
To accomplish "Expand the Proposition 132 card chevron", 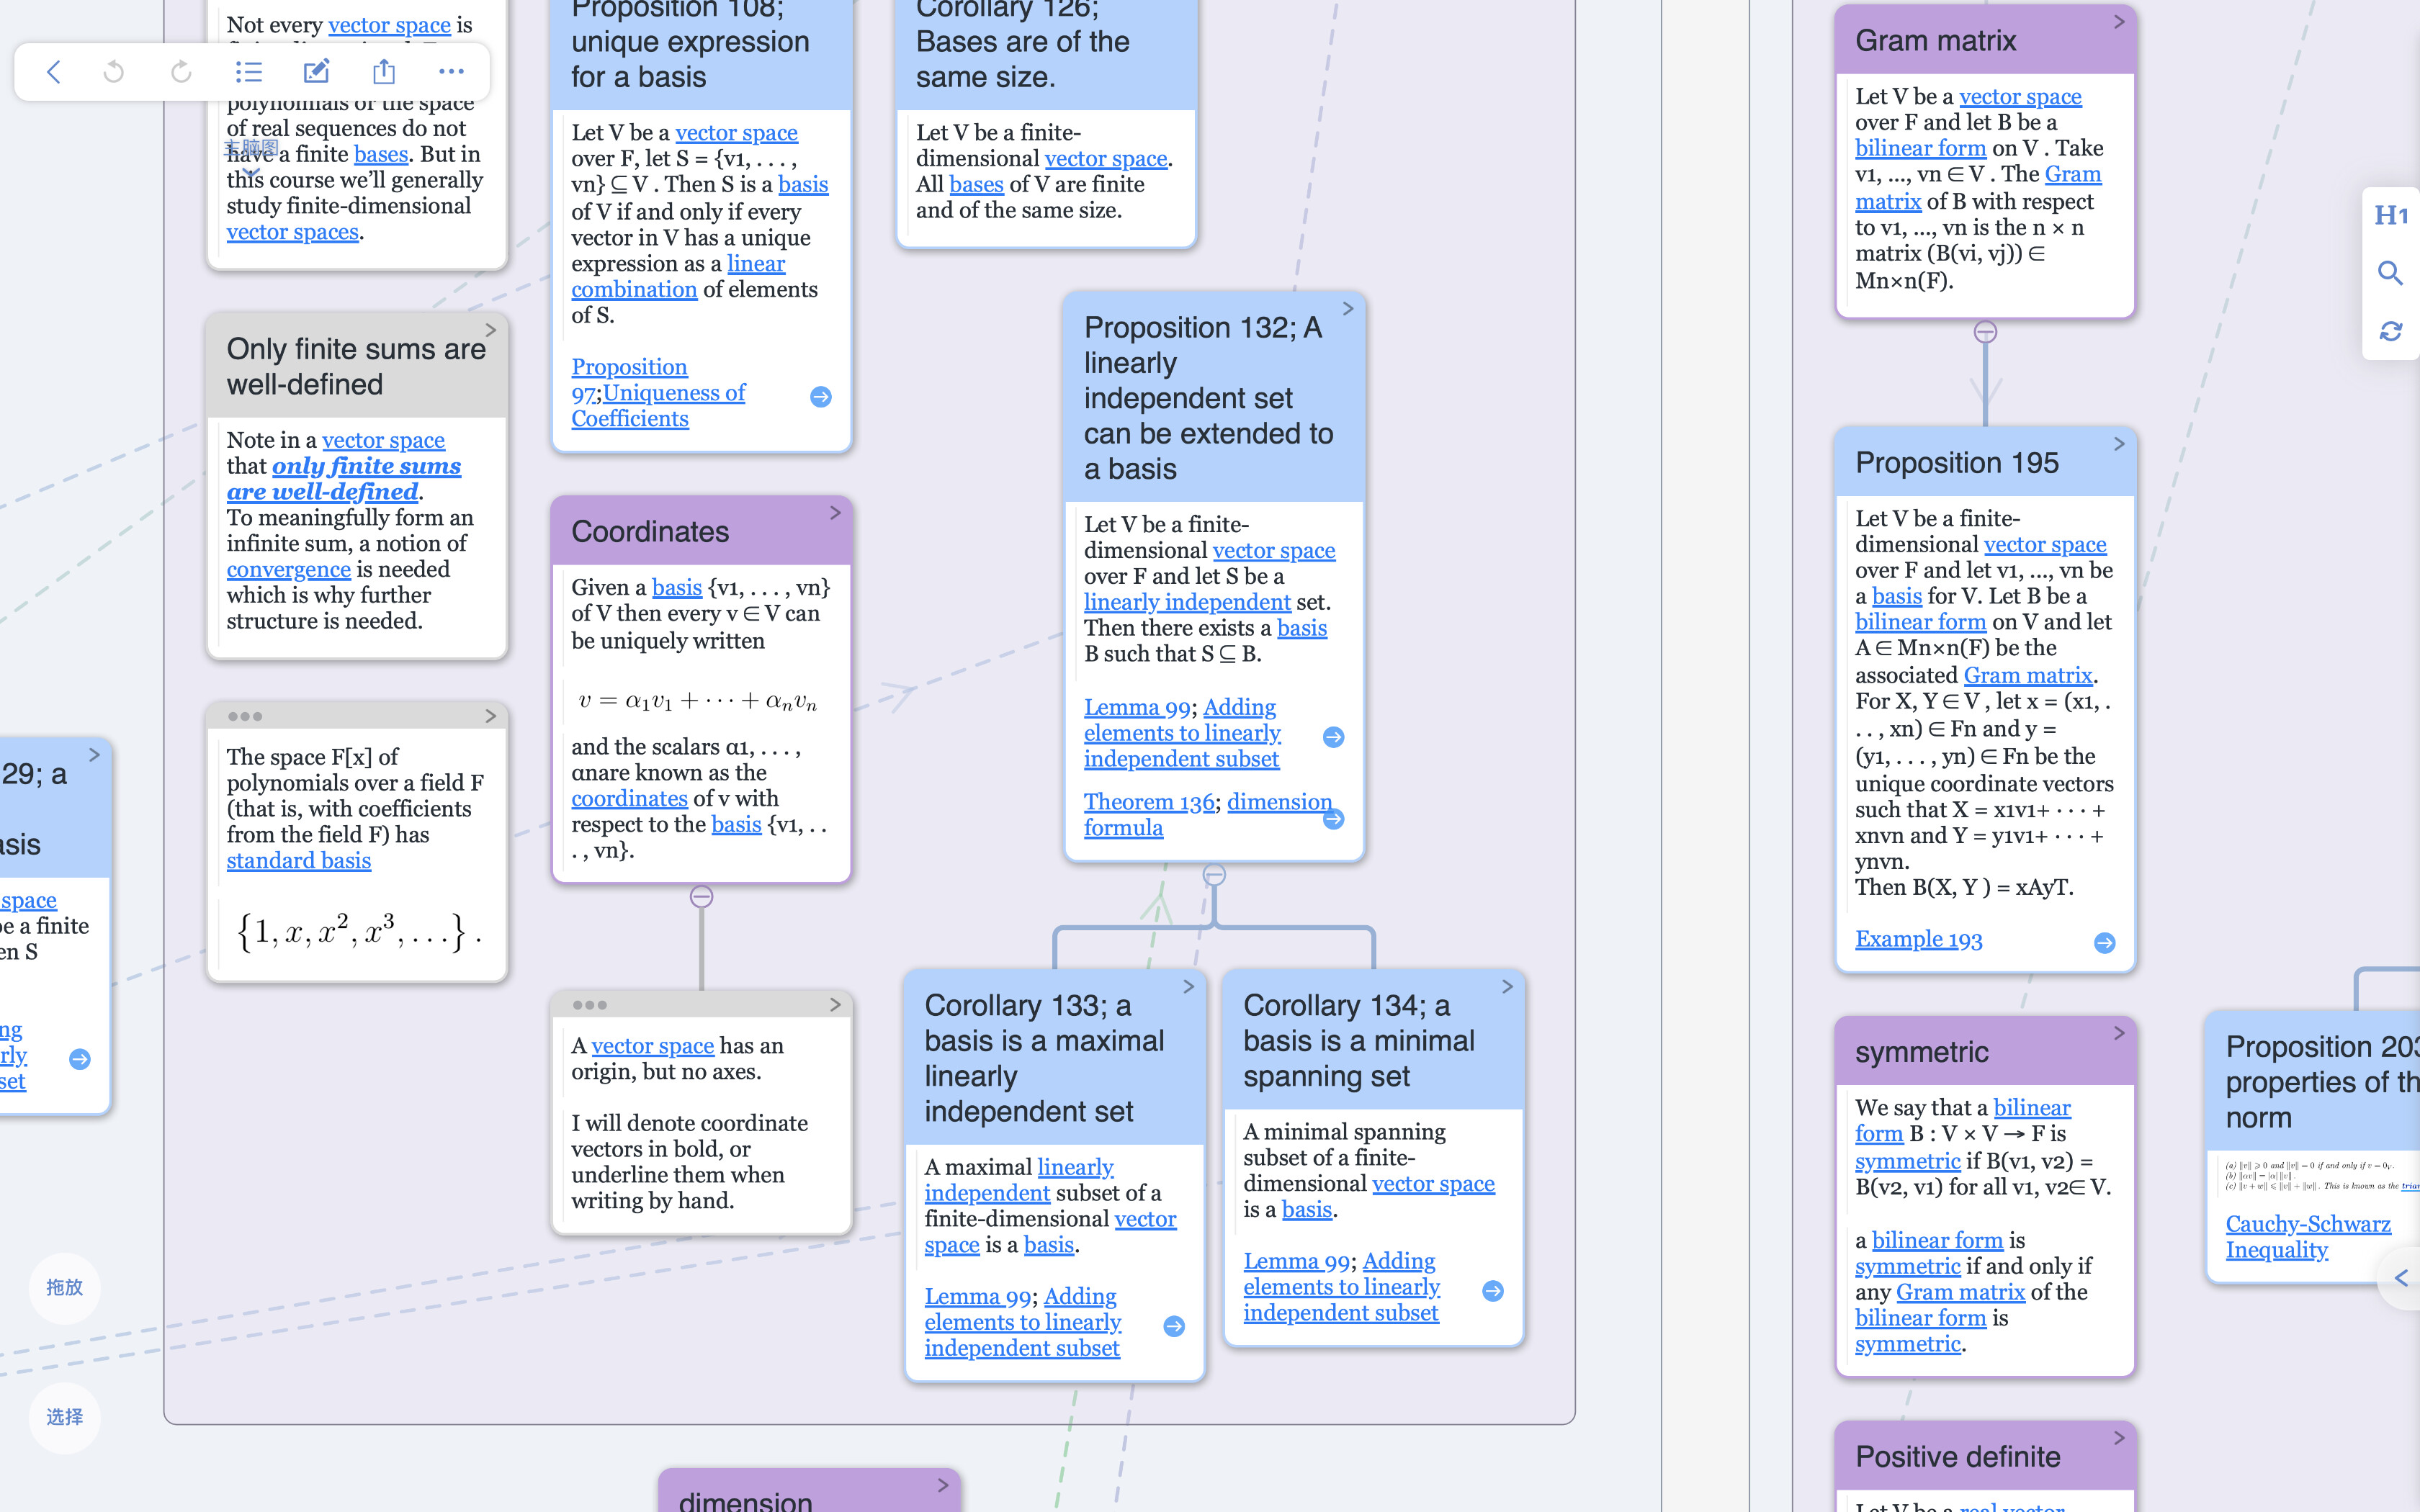I will click(1347, 309).
